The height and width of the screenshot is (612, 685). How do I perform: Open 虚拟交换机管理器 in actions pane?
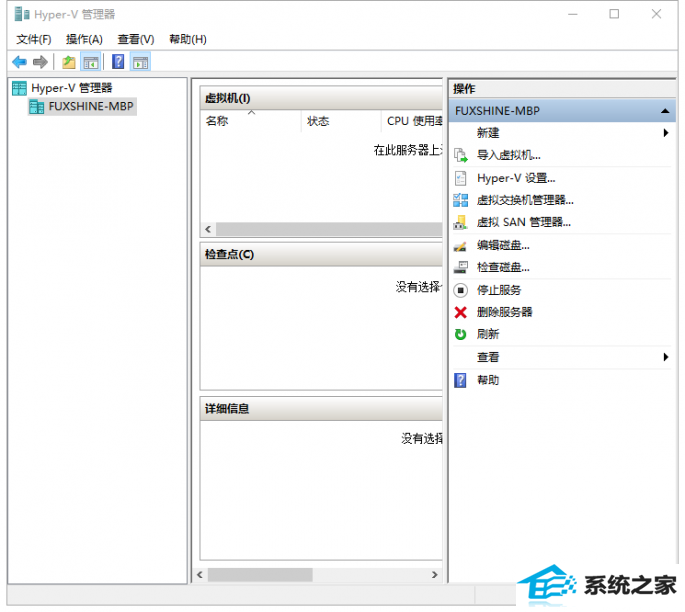[x=524, y=200]
